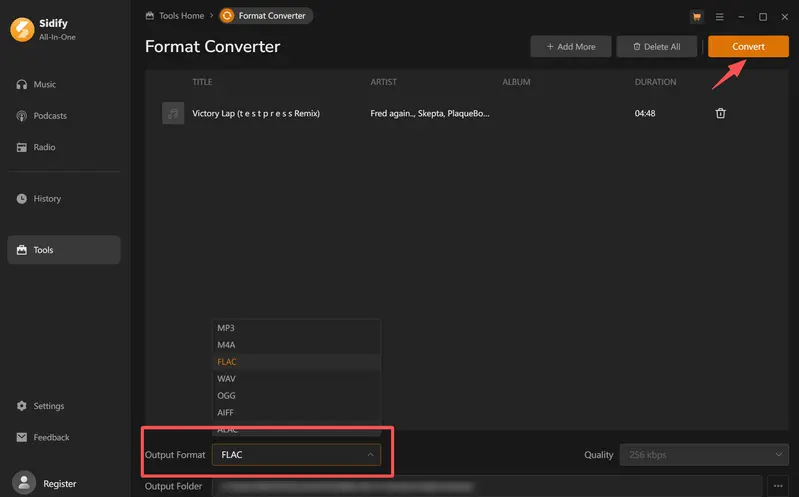The image size is (799, 497).
Task: Open the History page
Action: point(64,199)
